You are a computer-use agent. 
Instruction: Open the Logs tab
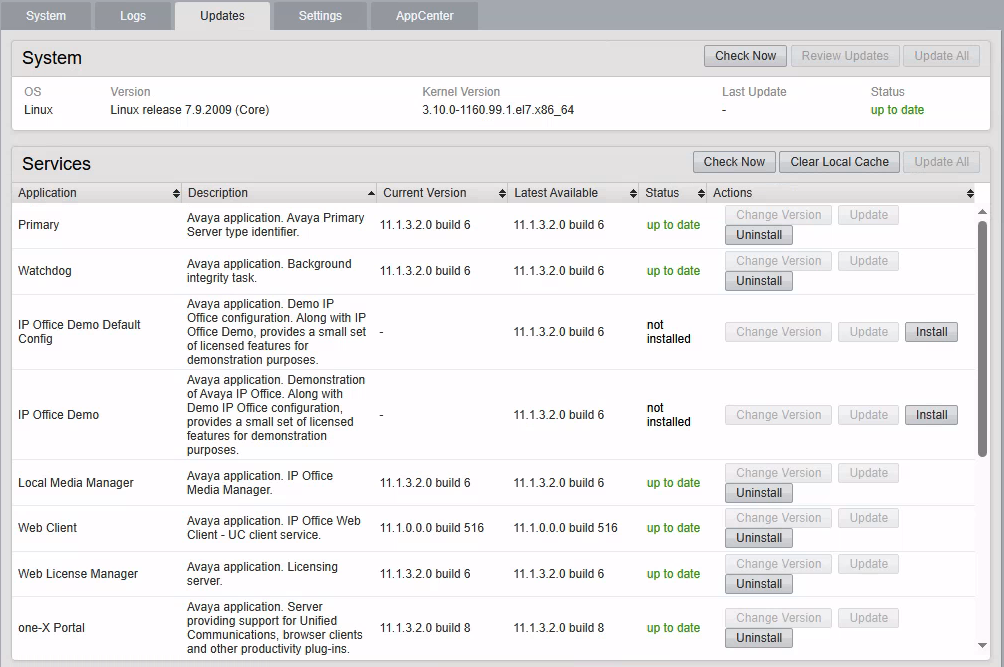click(133, 15)
